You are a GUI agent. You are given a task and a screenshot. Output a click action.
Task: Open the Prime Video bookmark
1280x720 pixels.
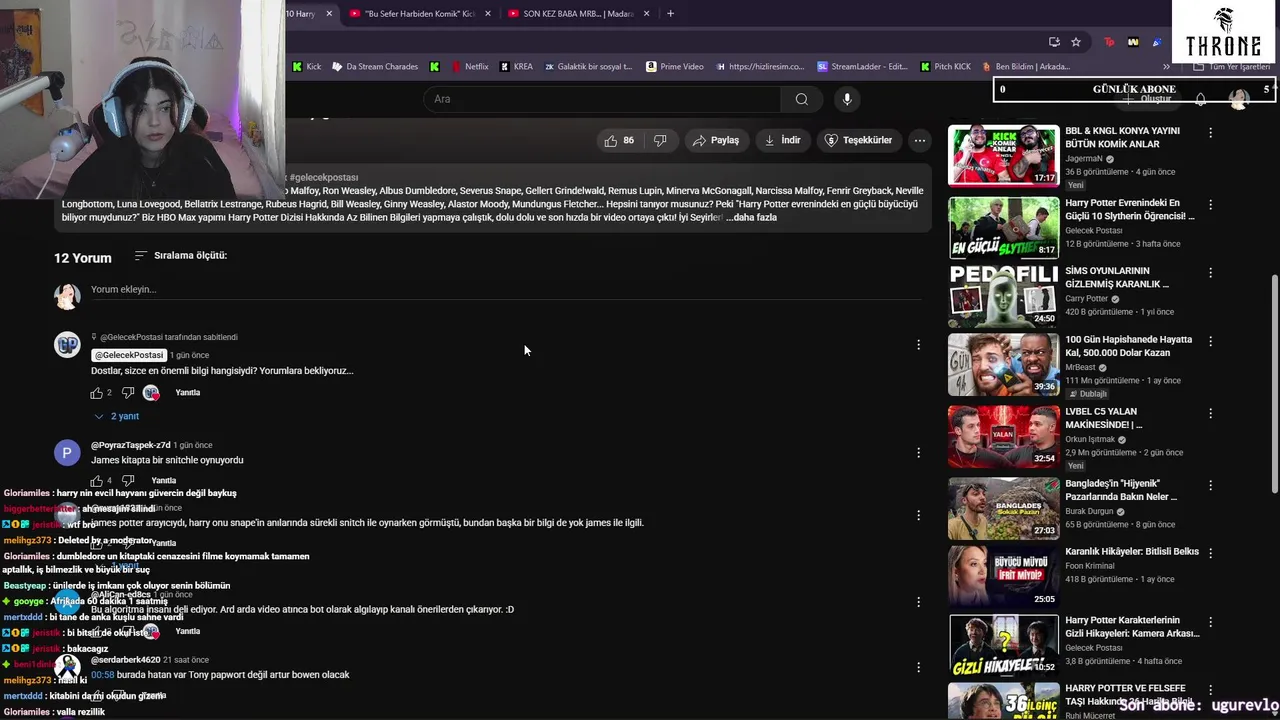(x=675, y=67)
